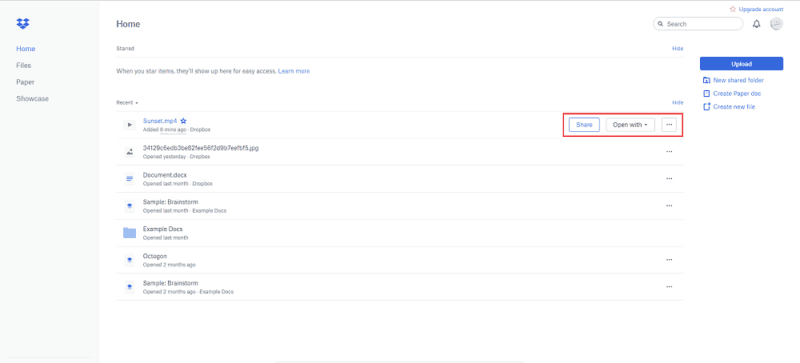The height and width of the screenshot is (363, 800).
Task: Click the New shared folder link
Action: point(738,80)
